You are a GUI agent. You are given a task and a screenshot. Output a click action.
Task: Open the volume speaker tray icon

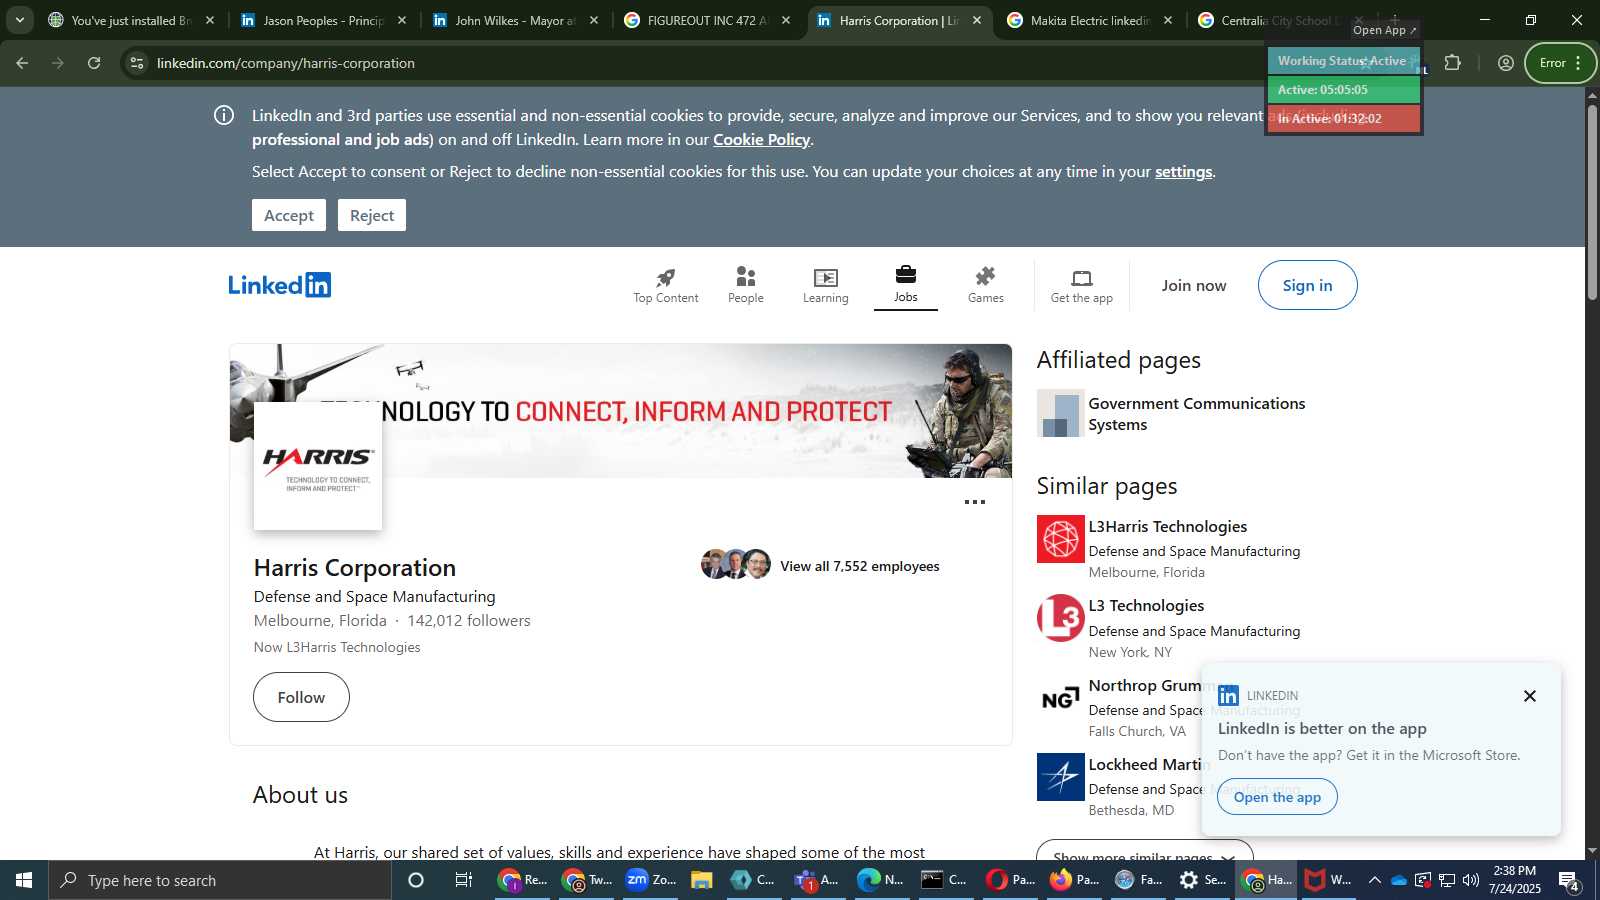pyautogui.click(x=1471, y=880)
